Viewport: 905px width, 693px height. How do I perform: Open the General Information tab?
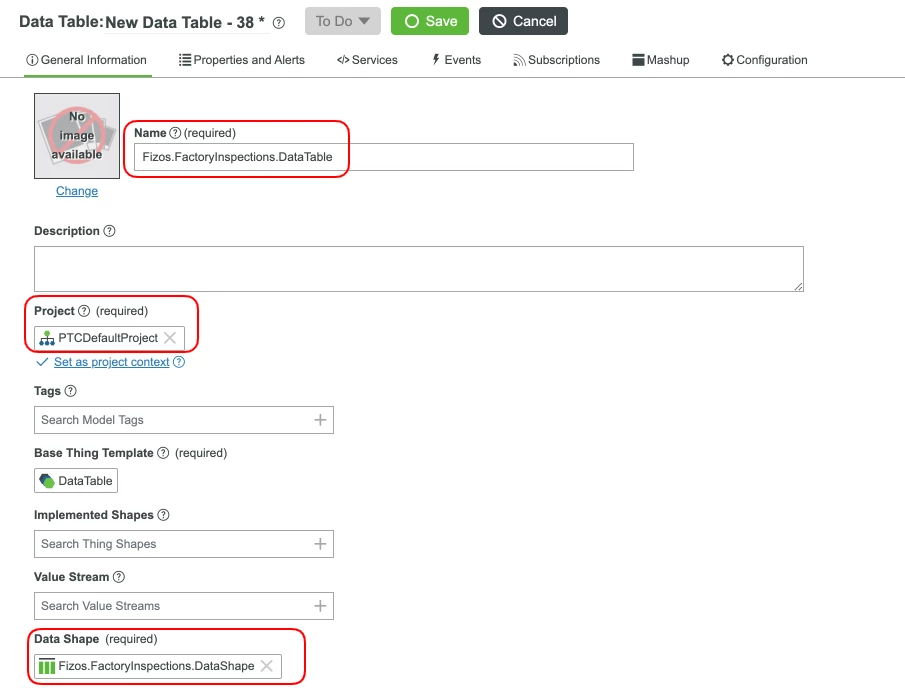pyautogui.click(x=87, y=60)
